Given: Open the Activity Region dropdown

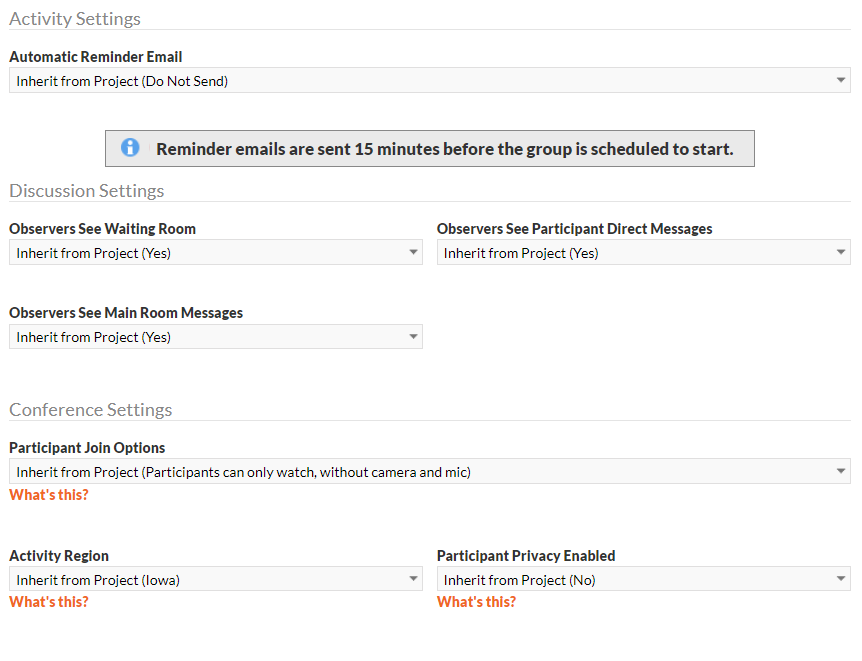Looking at the screenshot, I should click(x=216, y=579).
